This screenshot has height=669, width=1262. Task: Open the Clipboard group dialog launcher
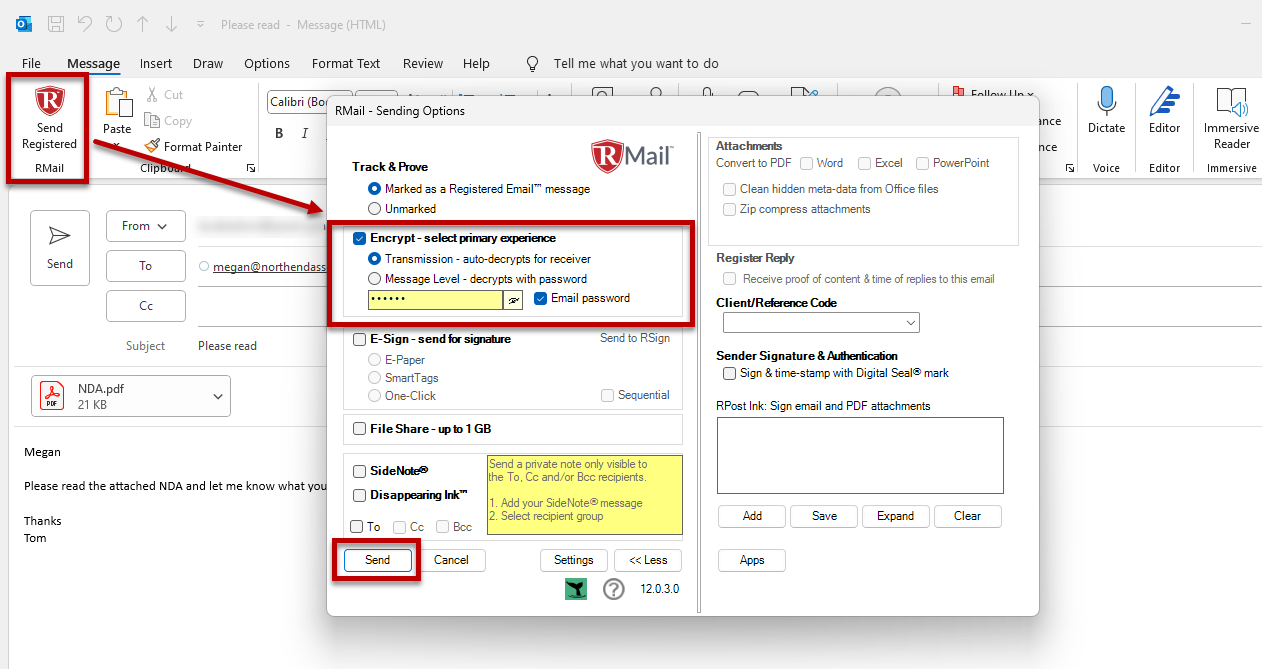[251, 168]
